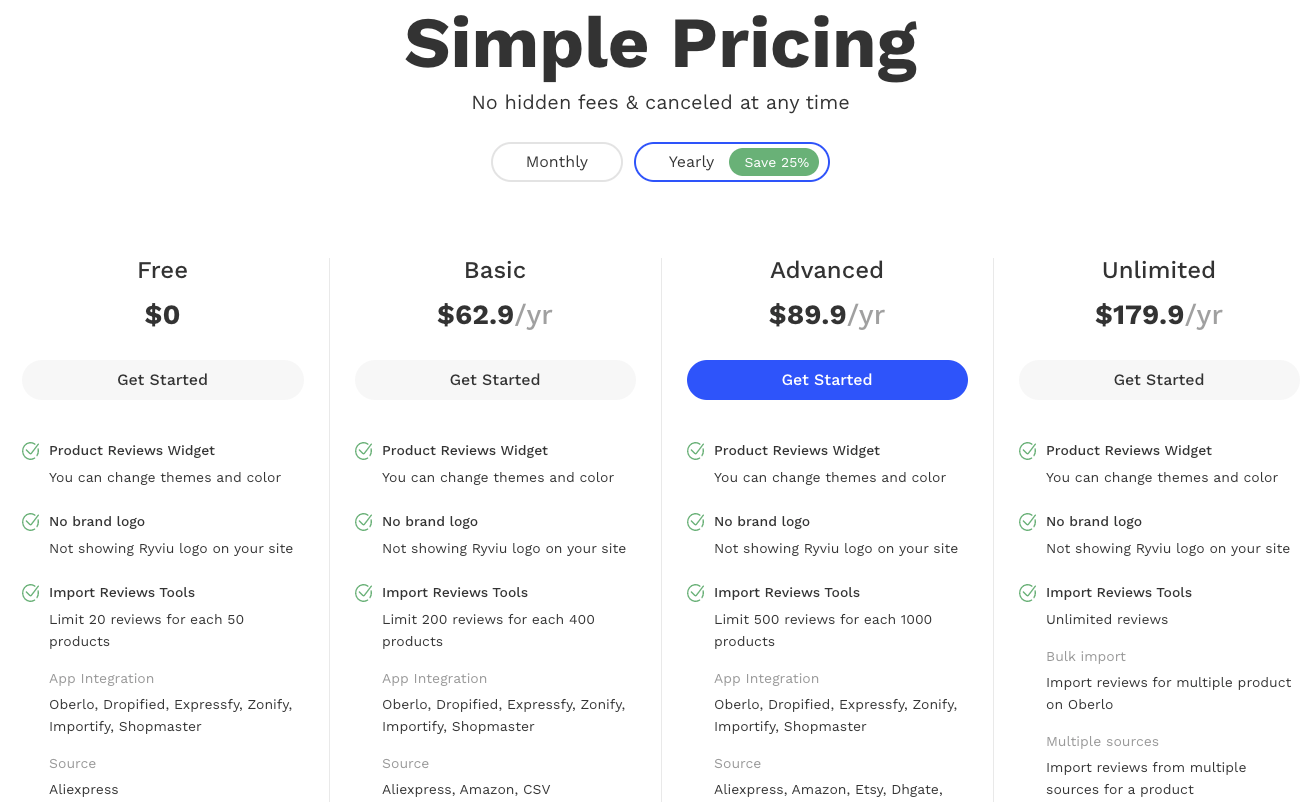Get Started with the Basic plan

point(495,380)
